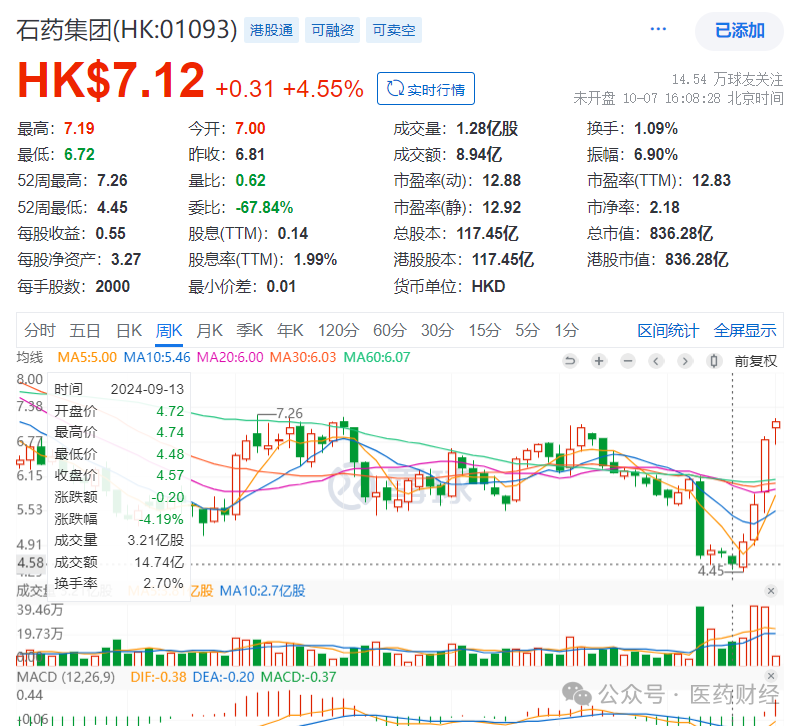
Task: Click the MA10:5.46 moving average label
Action: pos(157,357)
